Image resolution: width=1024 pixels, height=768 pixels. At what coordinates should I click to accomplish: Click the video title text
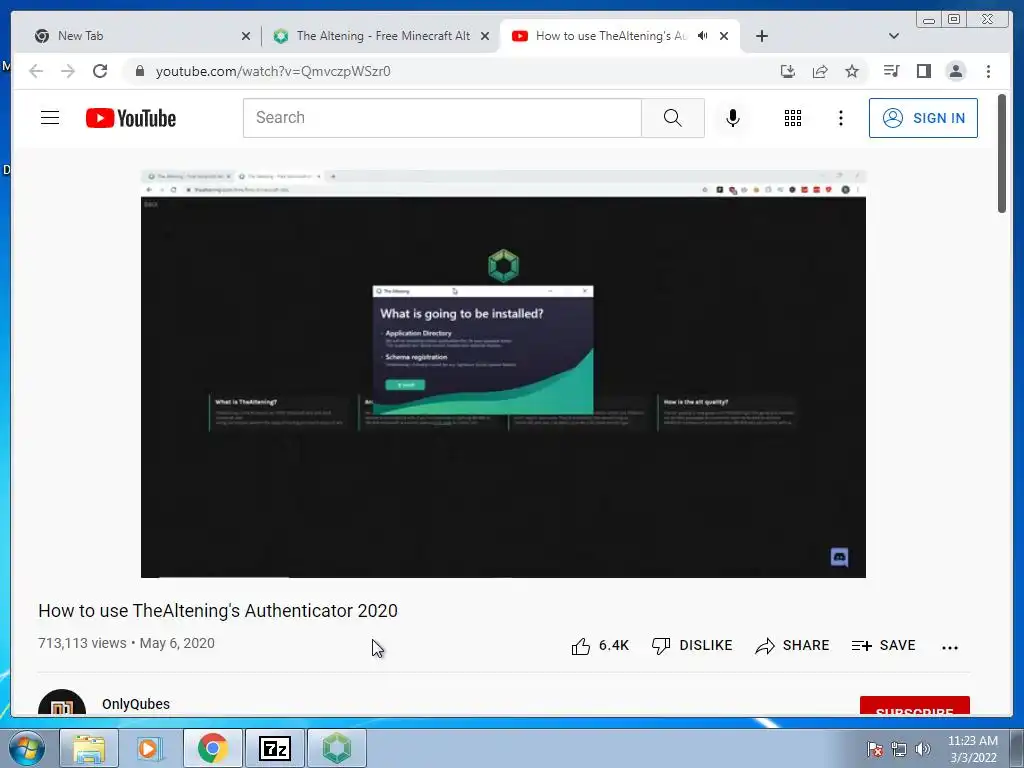click(217, 611)
